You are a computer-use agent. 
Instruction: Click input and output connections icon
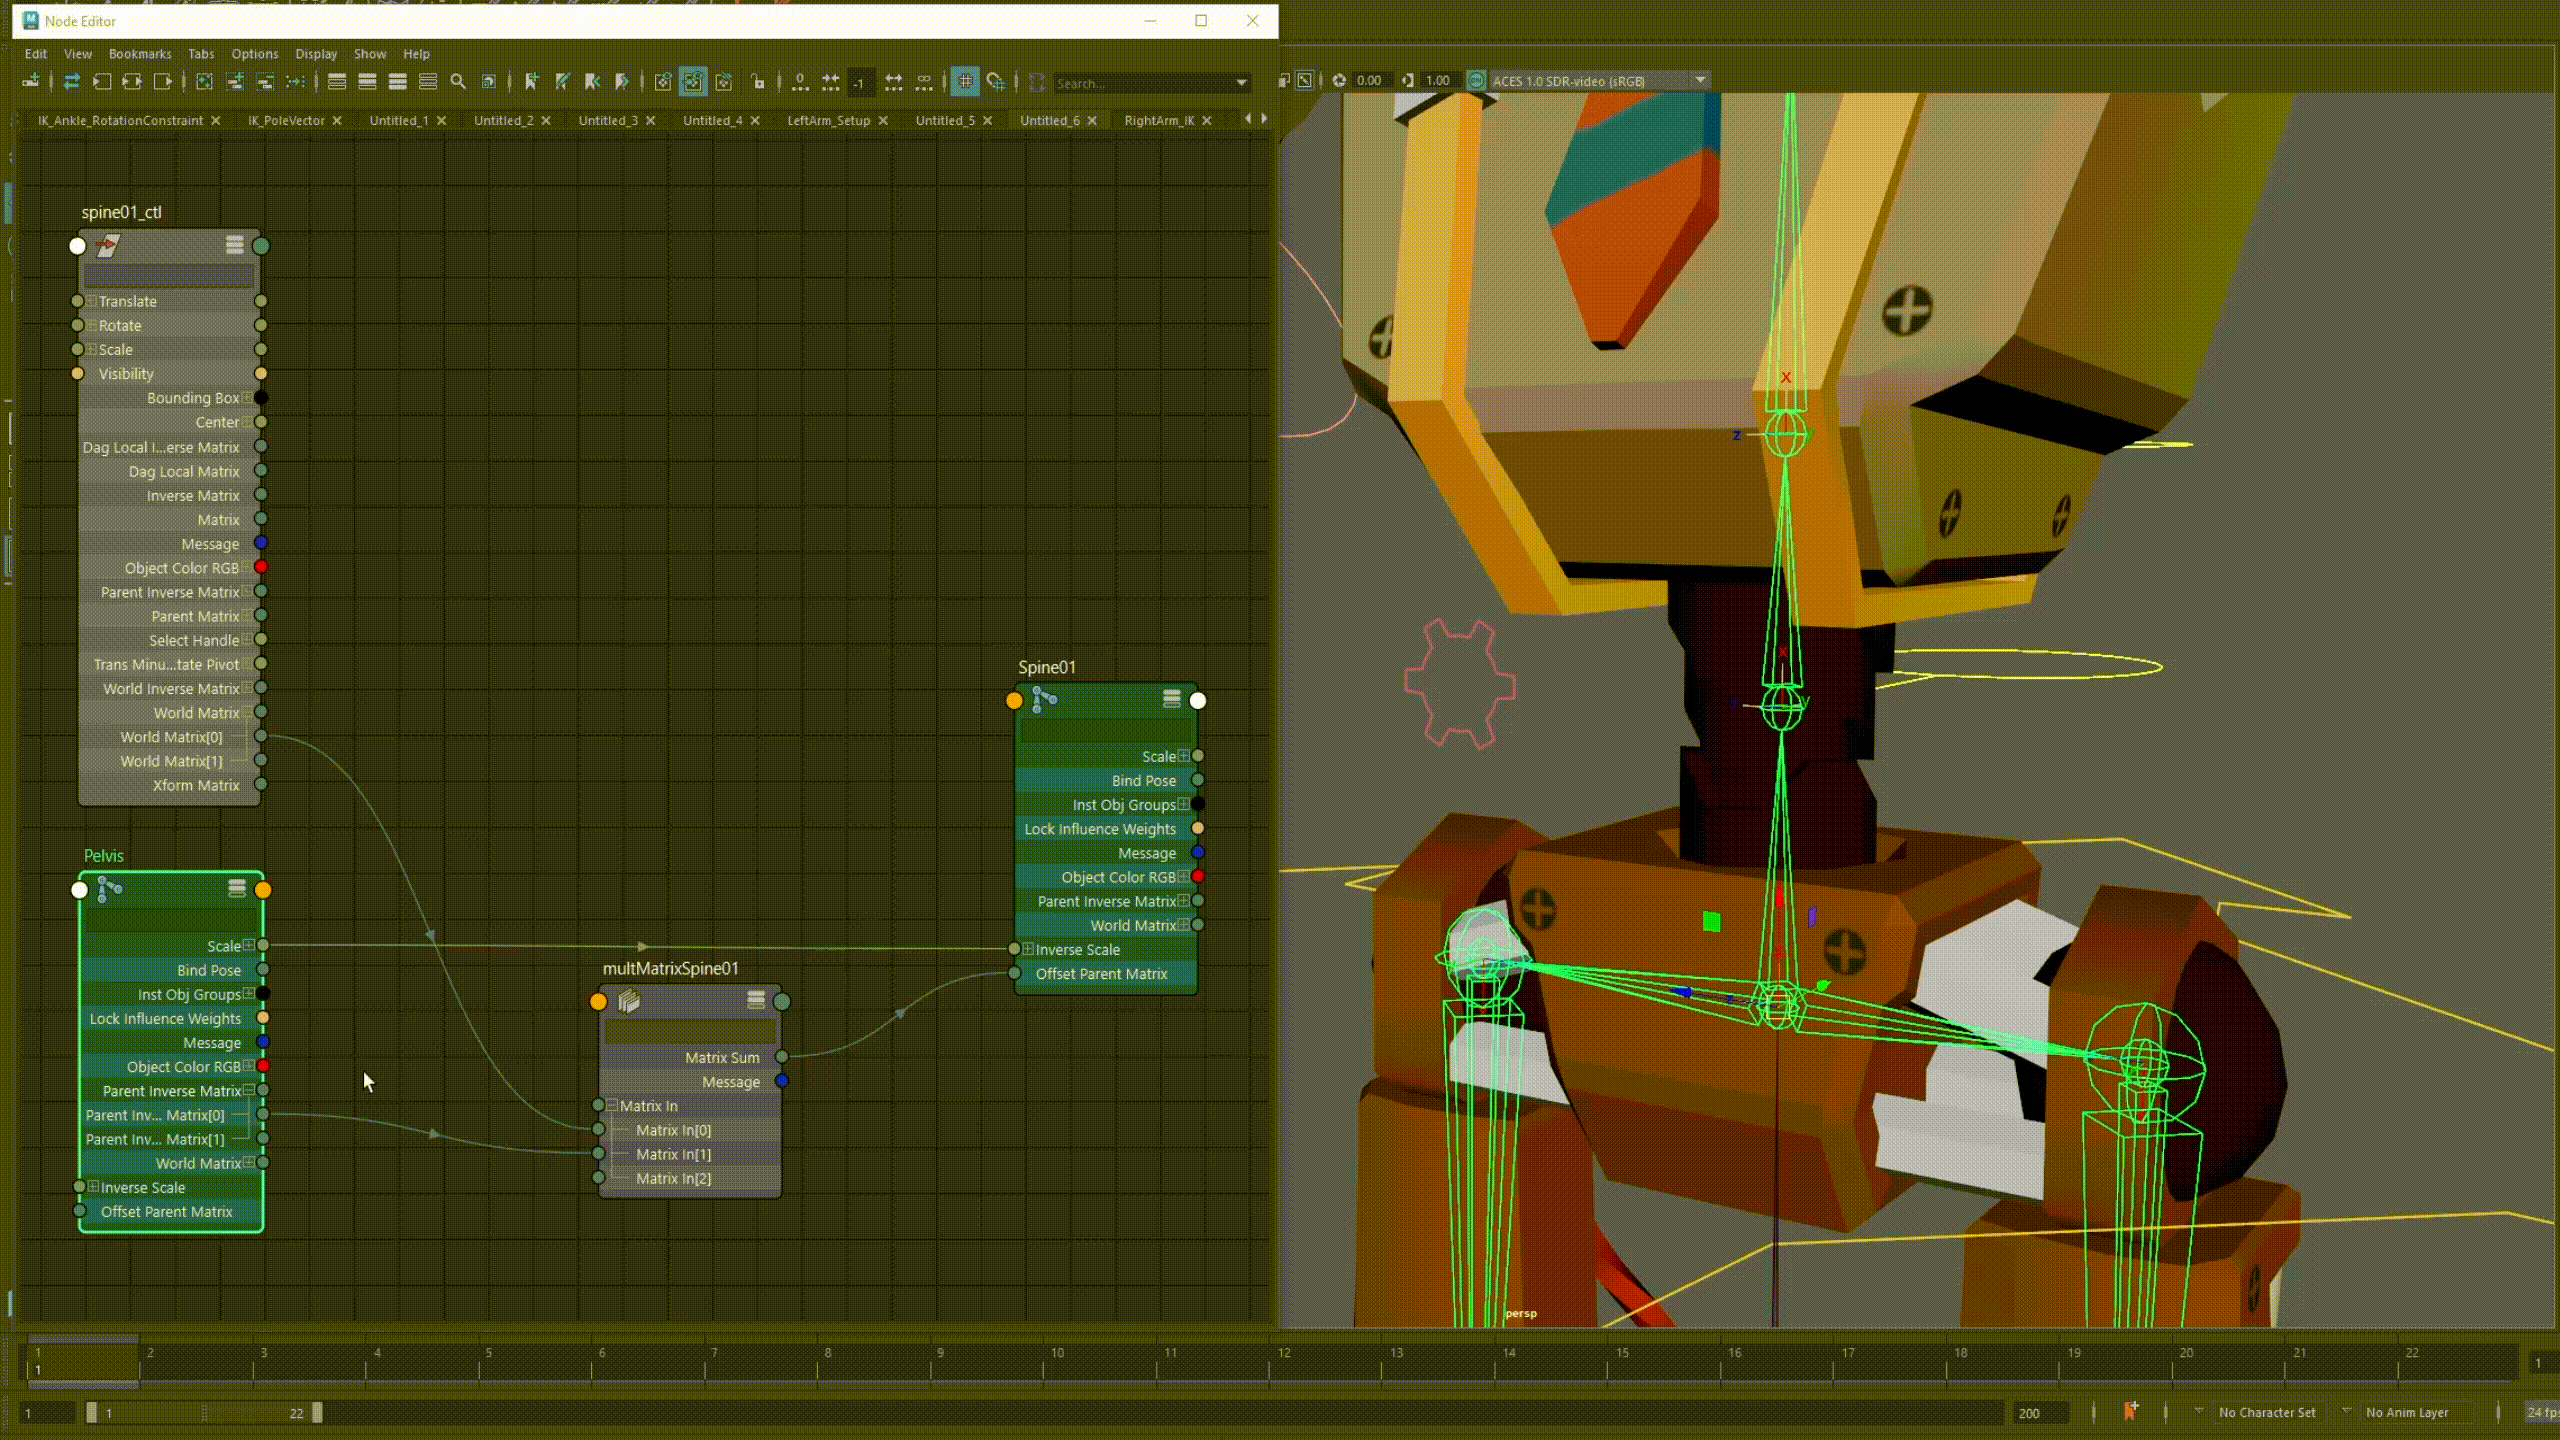(x=131, y=82)
